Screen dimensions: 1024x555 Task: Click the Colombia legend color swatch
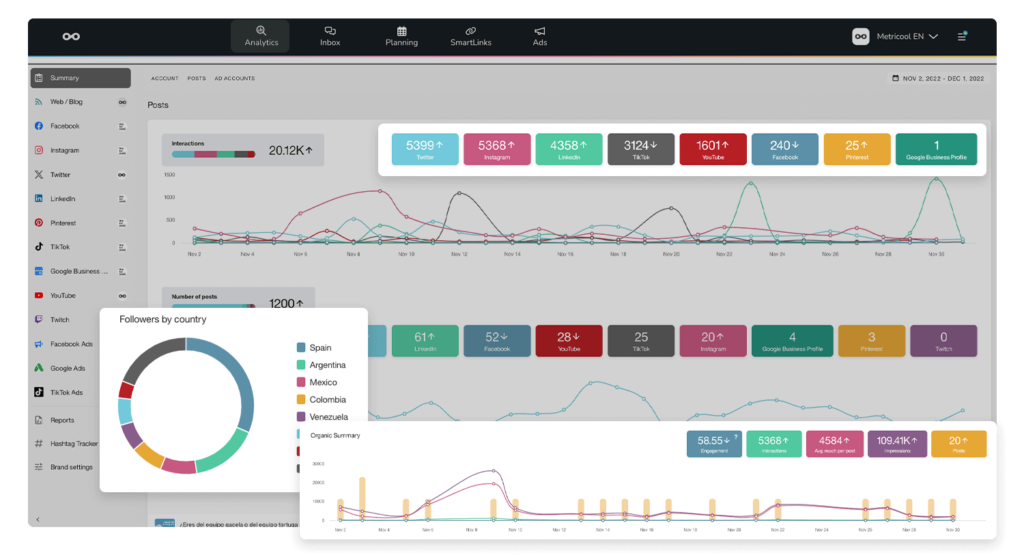coord(301,400)
